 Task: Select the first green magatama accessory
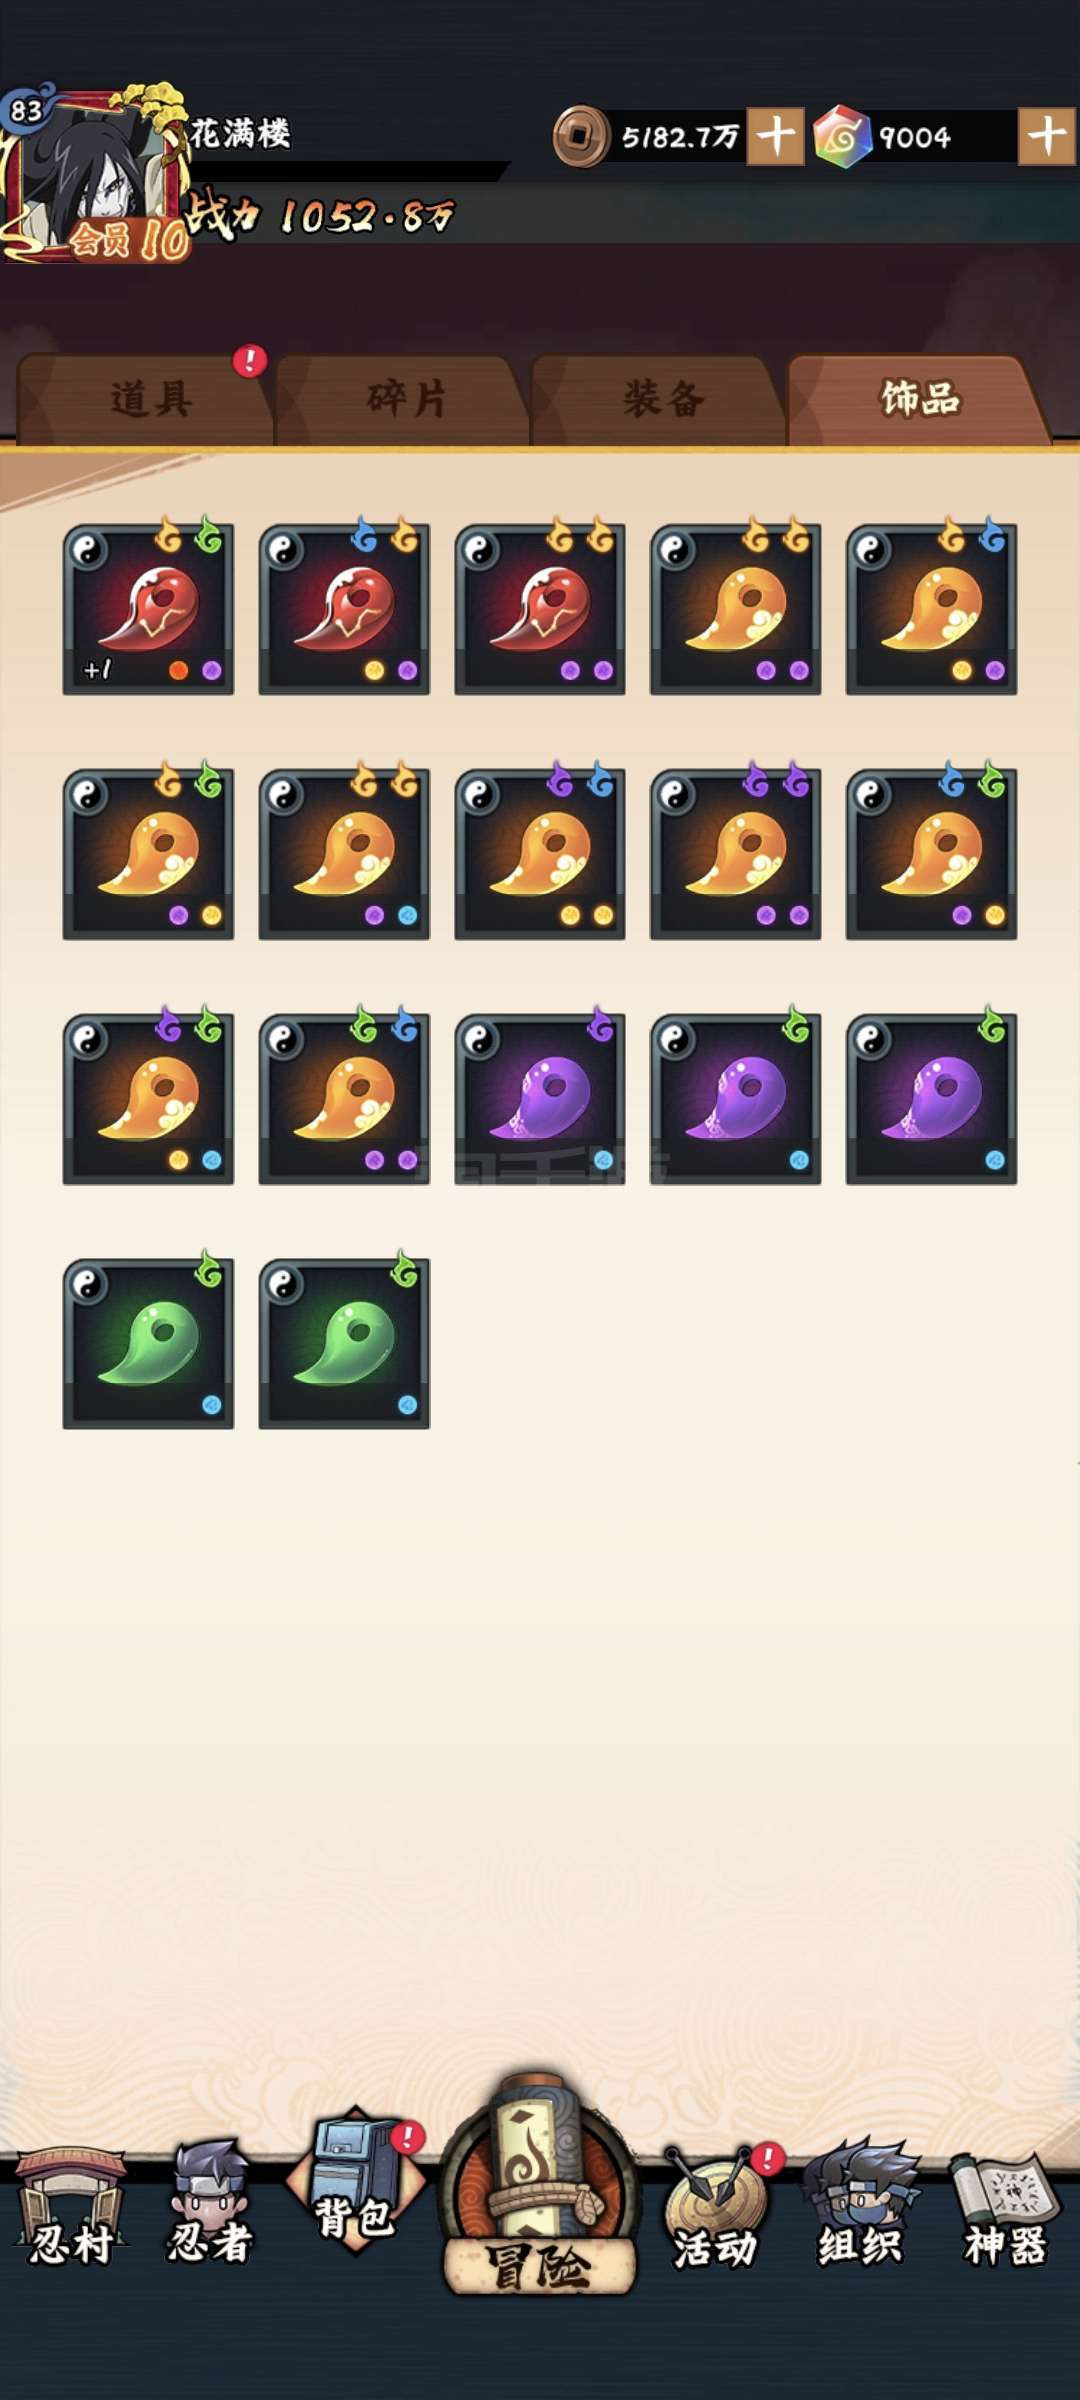click(x=148, y=1343)
